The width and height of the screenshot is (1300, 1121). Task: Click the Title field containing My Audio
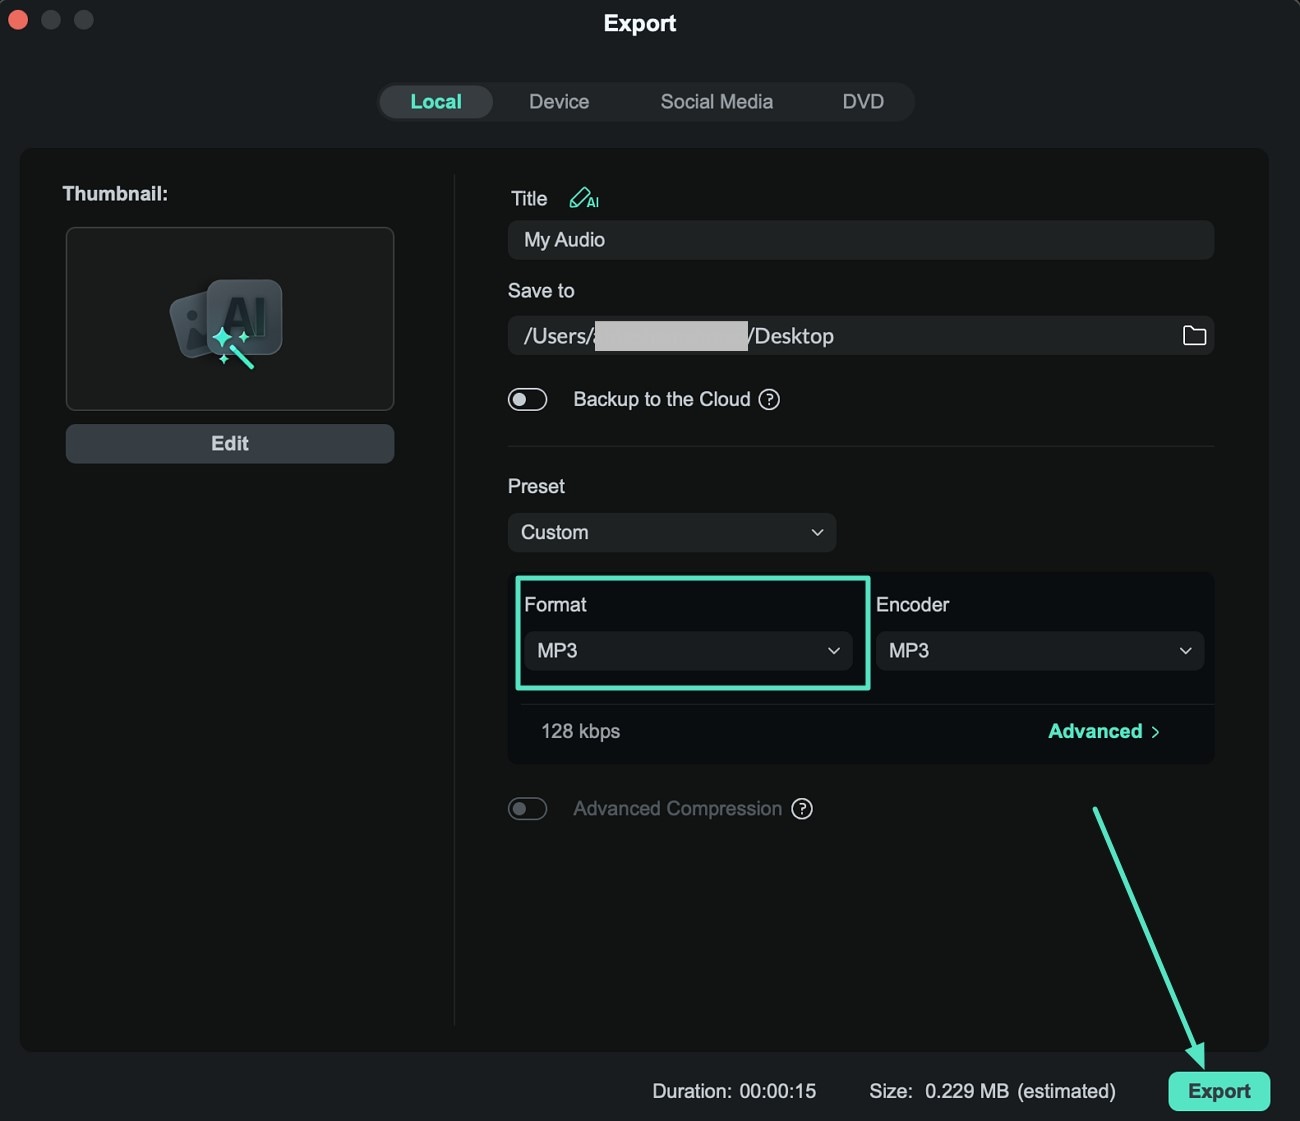coord(861,240)
